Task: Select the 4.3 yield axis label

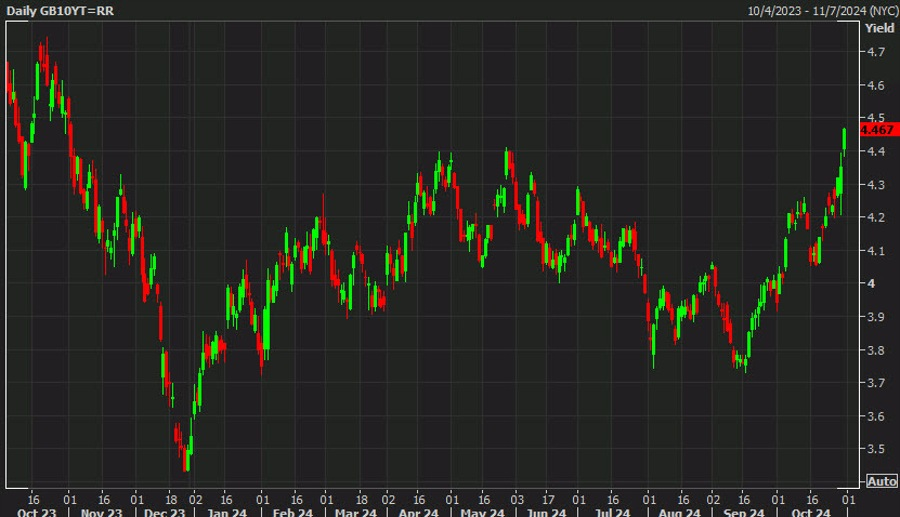Action: pyautogui.click(x=876, y=185)
